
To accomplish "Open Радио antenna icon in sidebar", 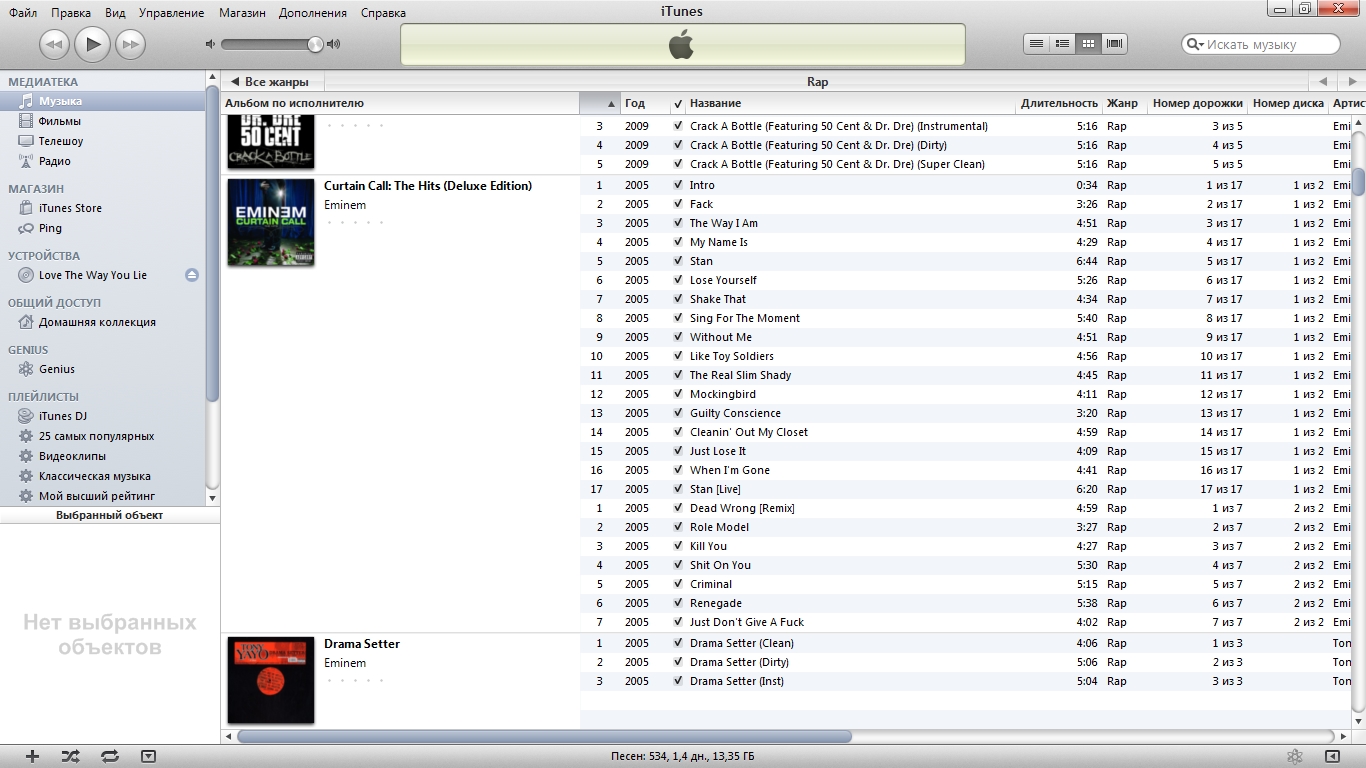I will point(26,161).
